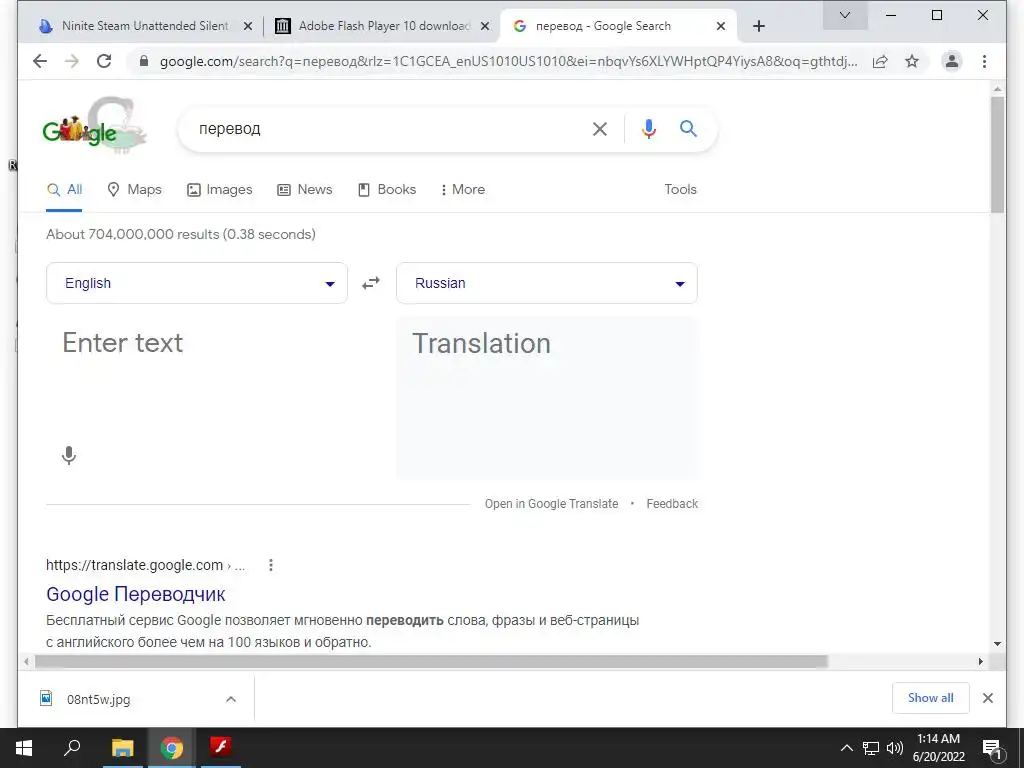This screenshot has width=1024, height=768.
Task: Show all downloads
Action: [x=931, y=698]
